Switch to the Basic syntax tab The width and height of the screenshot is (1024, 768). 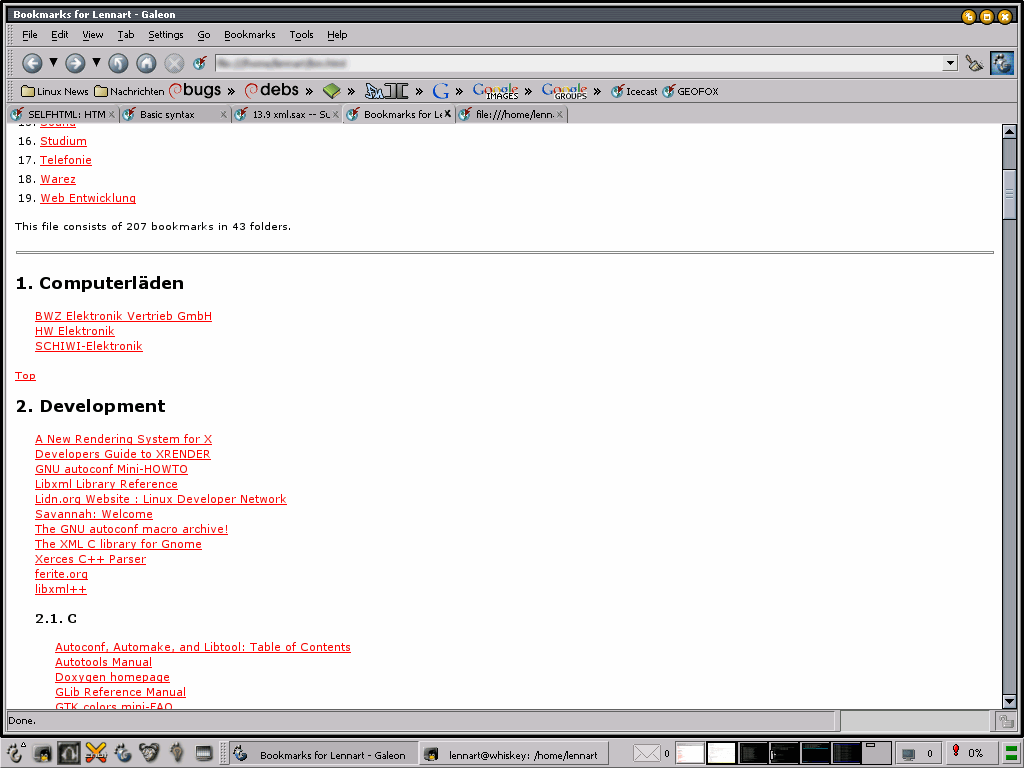[x=175, y=114]
